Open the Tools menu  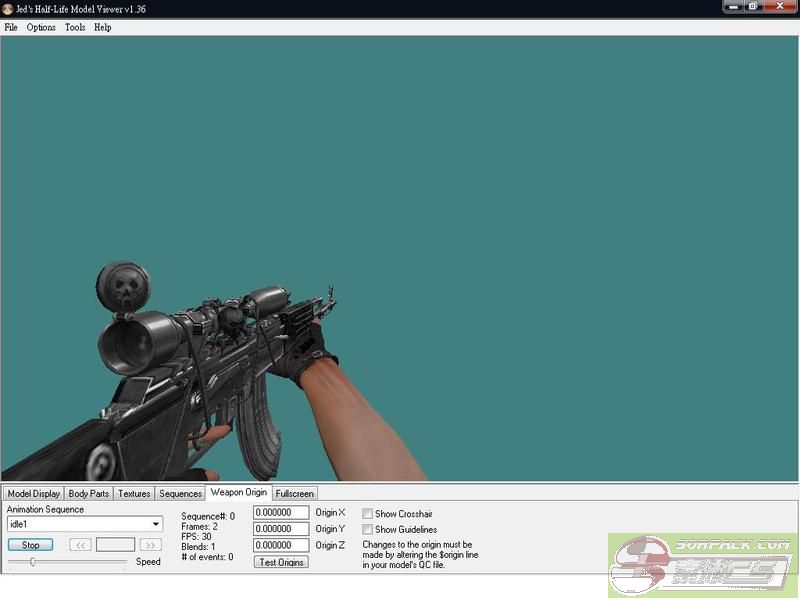coord(75,27)
